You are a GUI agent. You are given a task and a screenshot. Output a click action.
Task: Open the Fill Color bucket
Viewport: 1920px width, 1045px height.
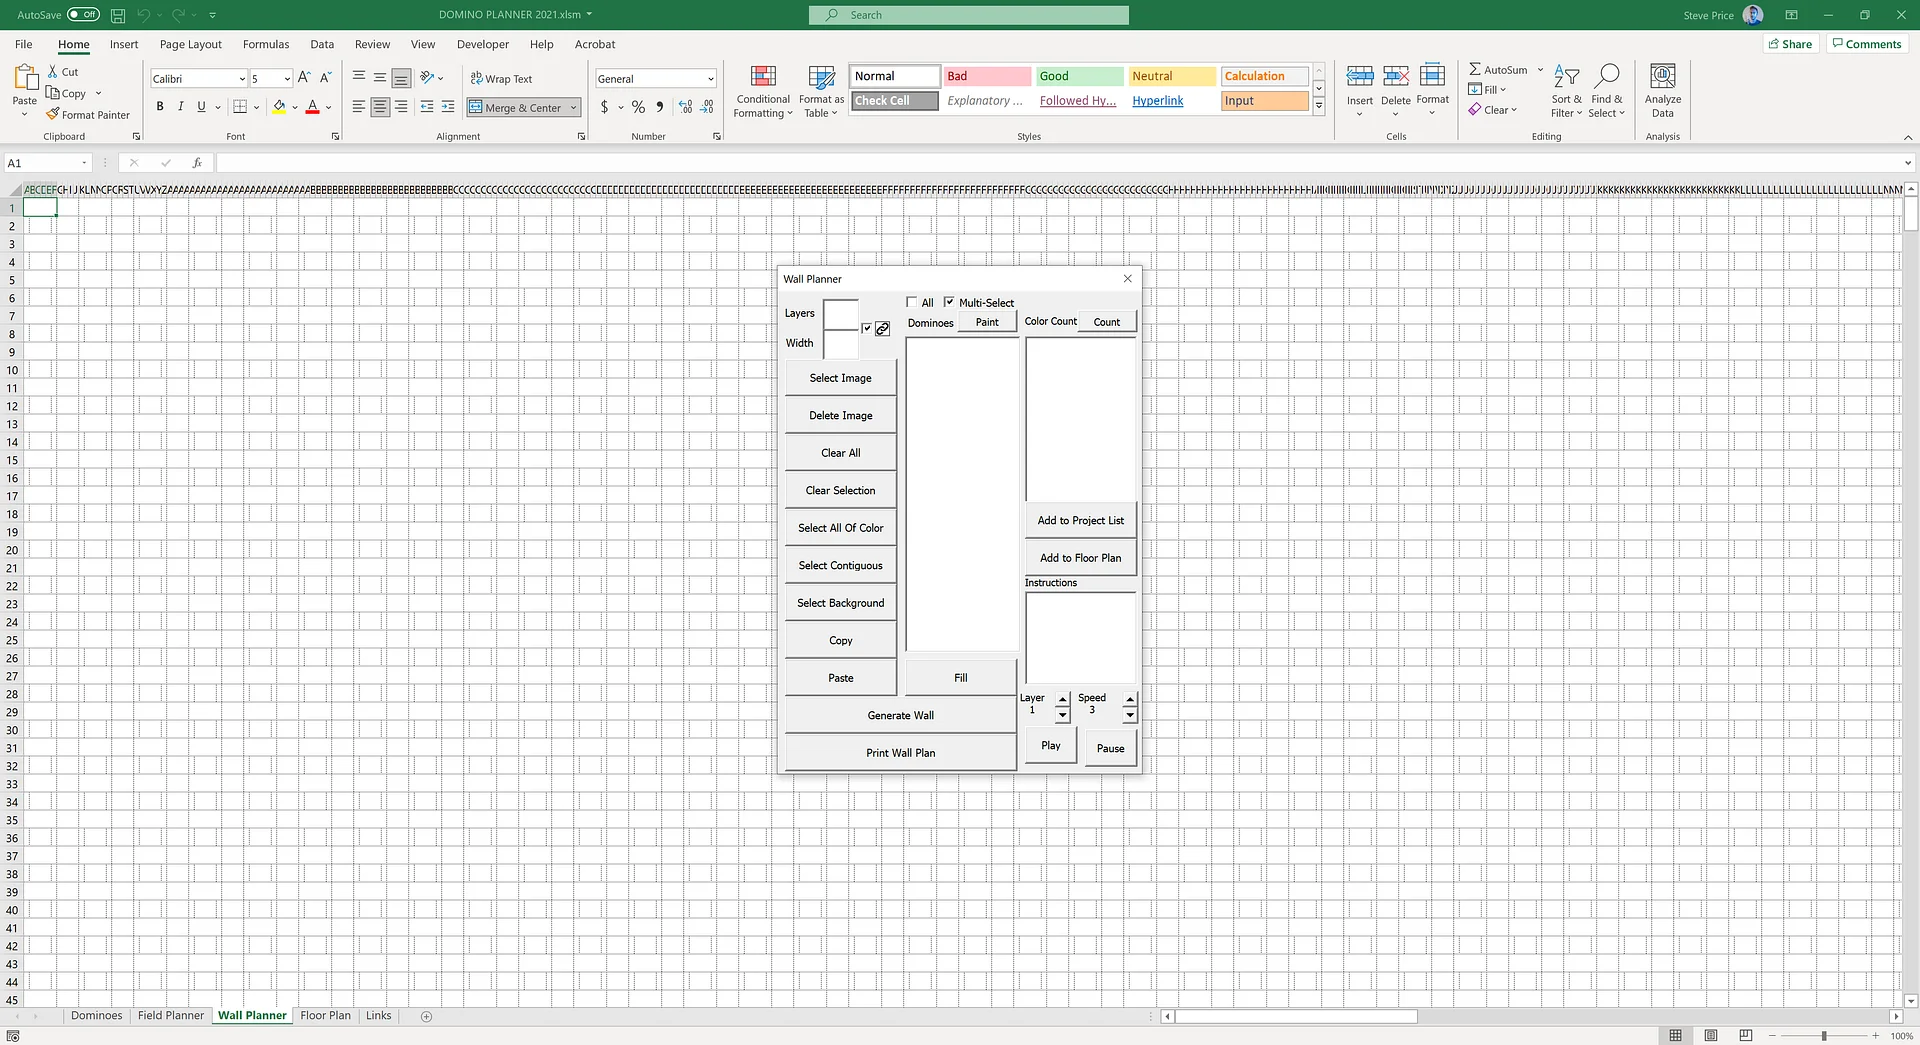tap(279, 107)
